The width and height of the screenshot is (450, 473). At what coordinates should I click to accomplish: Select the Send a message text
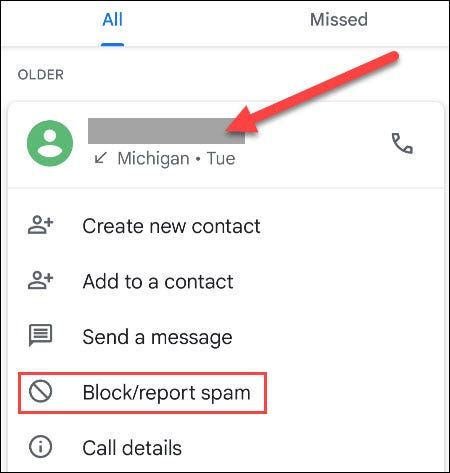pyautogui.click(x=157, y=337)
